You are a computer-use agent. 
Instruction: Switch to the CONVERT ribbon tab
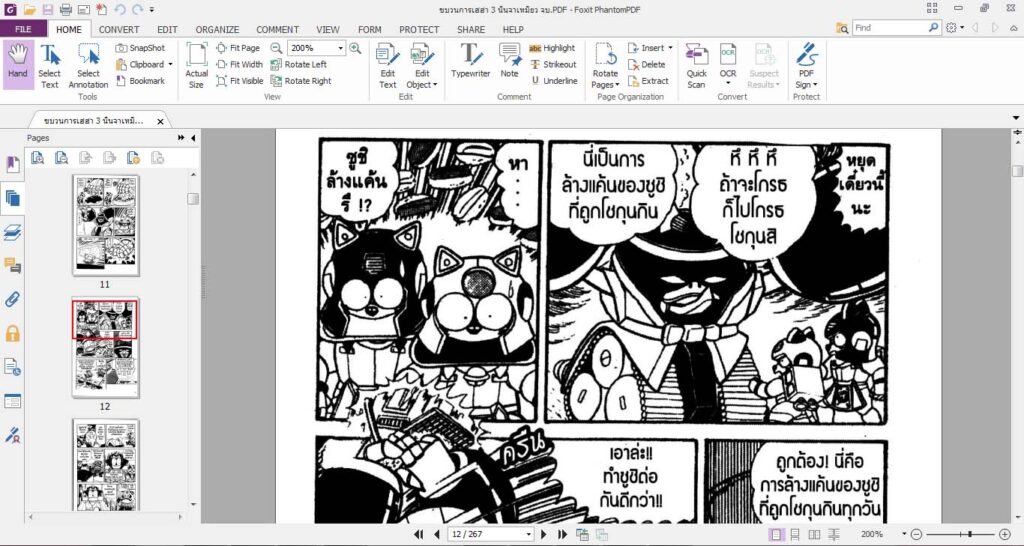[x=119, y=29]
